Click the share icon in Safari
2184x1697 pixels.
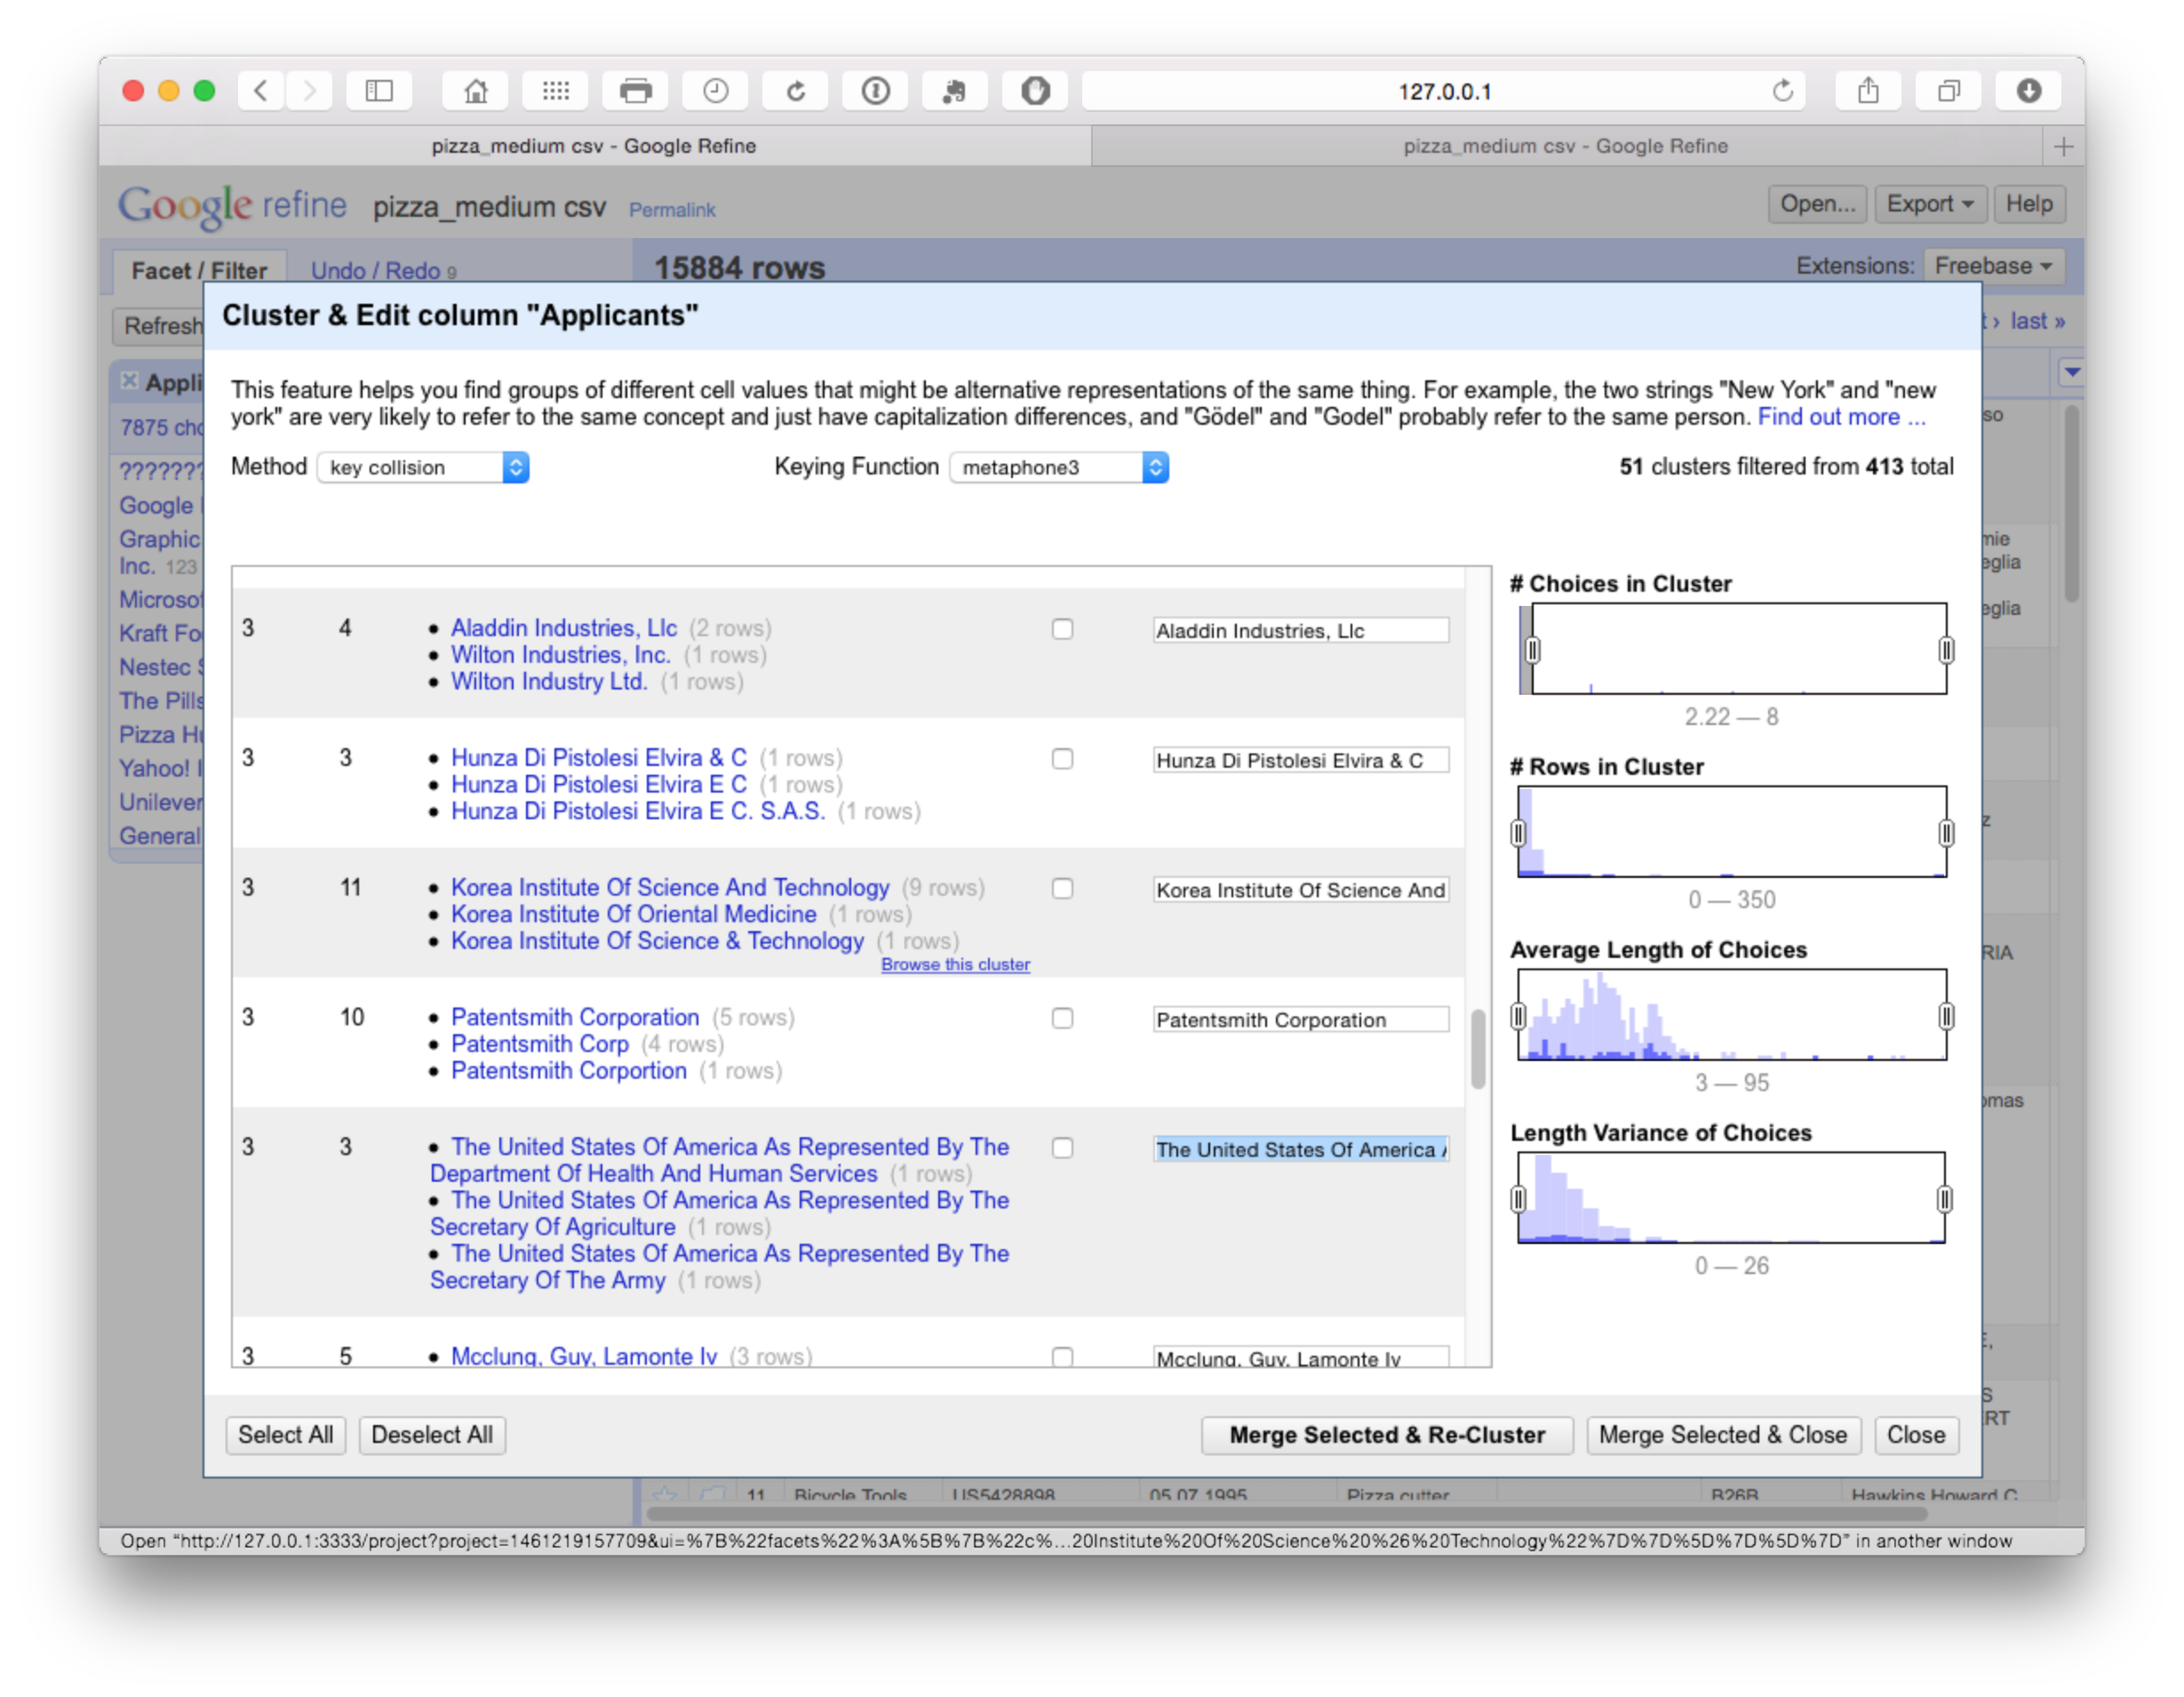[x=1867, y=91]
